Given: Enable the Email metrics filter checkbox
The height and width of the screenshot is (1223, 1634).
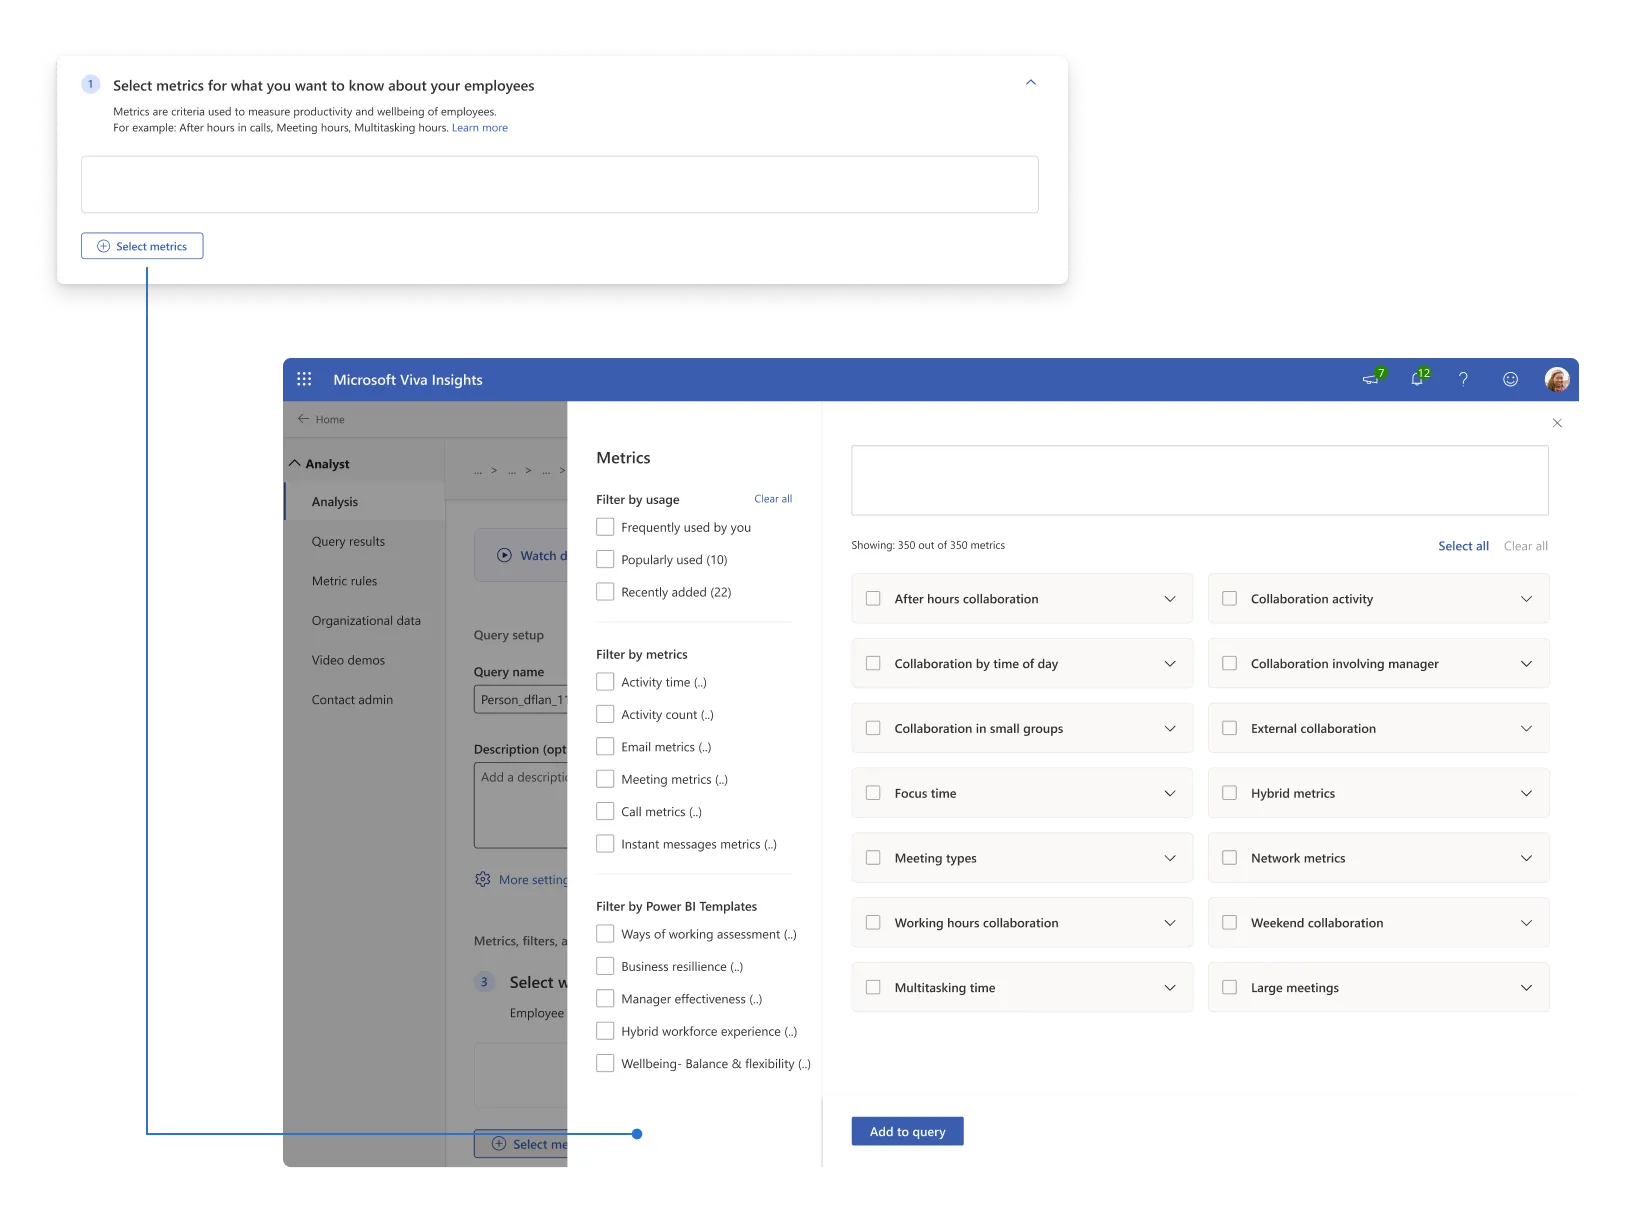Looking at the screenshot, I should [x=605, y=747].
